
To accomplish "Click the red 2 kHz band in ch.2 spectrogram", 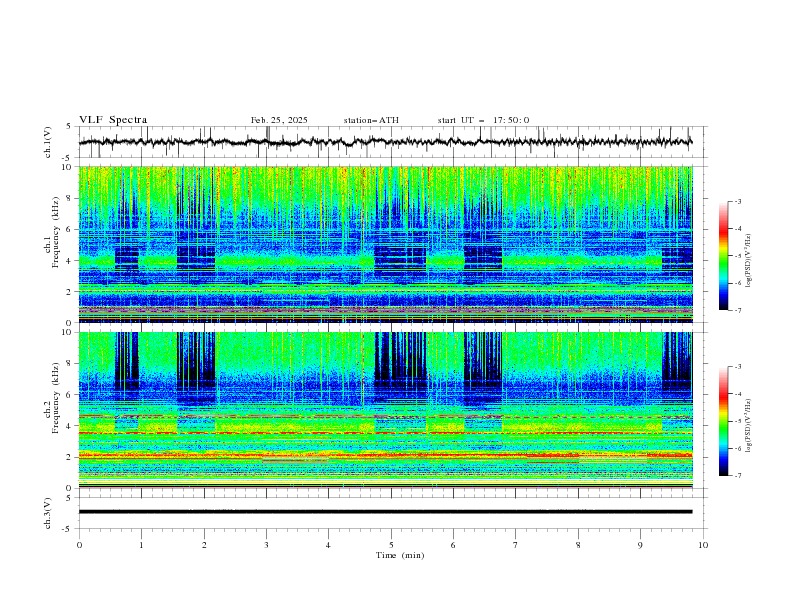I will tap(385, 455).
